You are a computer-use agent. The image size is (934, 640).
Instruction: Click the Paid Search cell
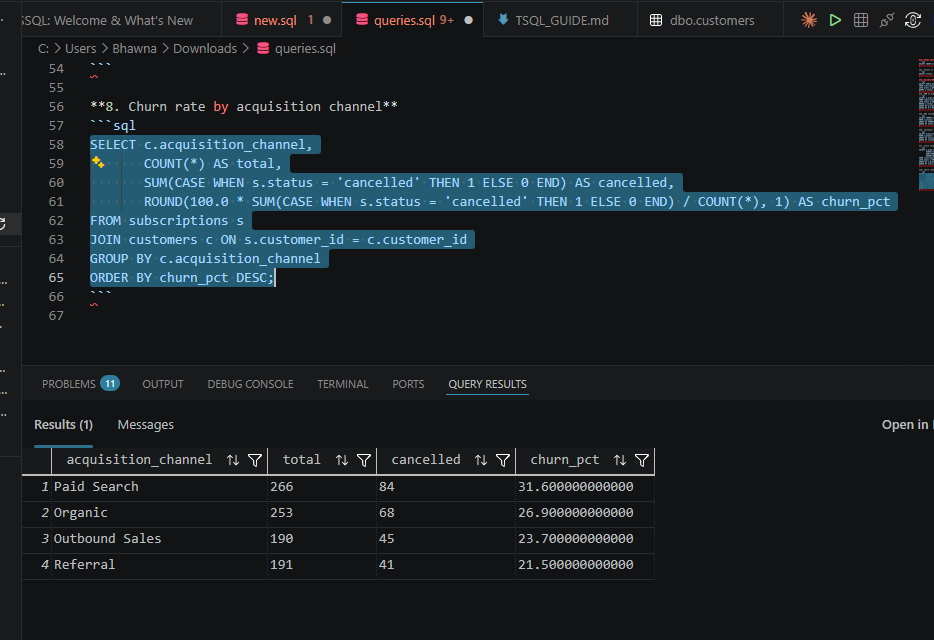[159, 487]
